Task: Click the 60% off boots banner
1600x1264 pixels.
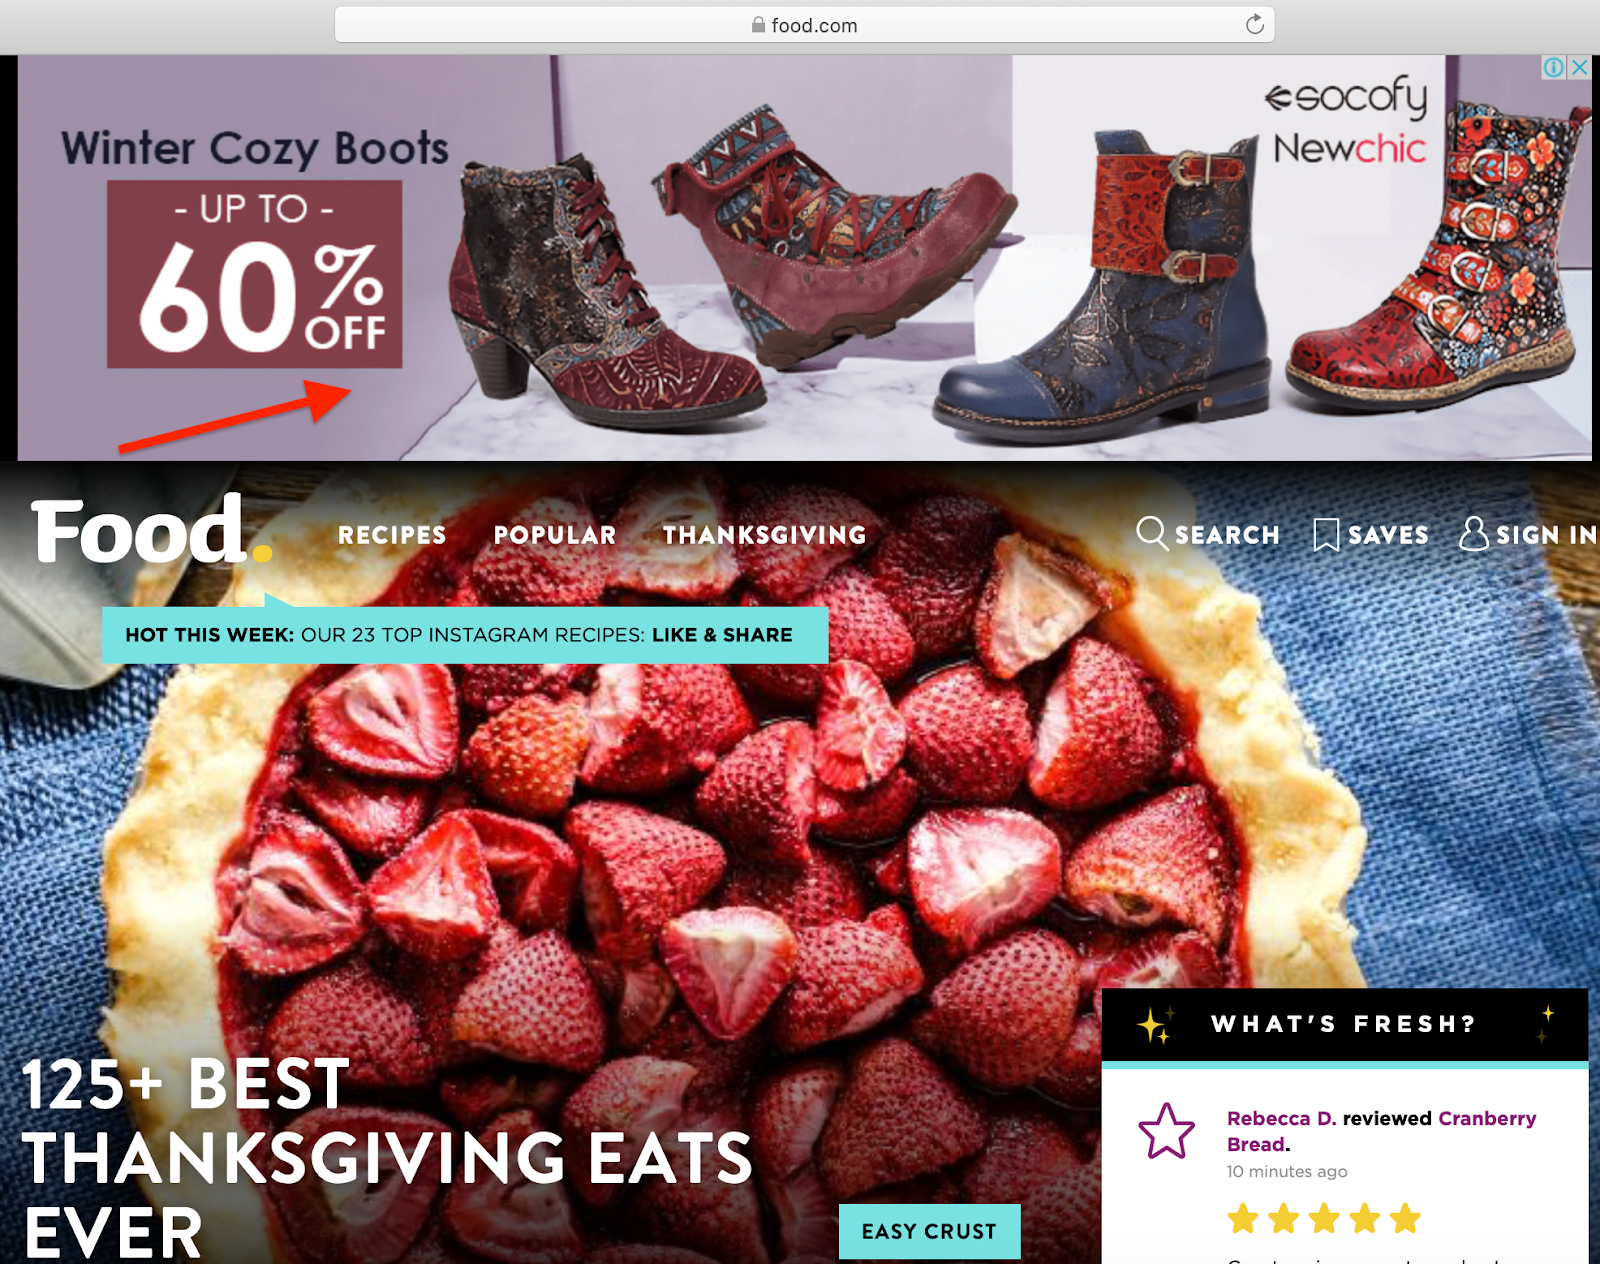Action: (x=804, y=258)
